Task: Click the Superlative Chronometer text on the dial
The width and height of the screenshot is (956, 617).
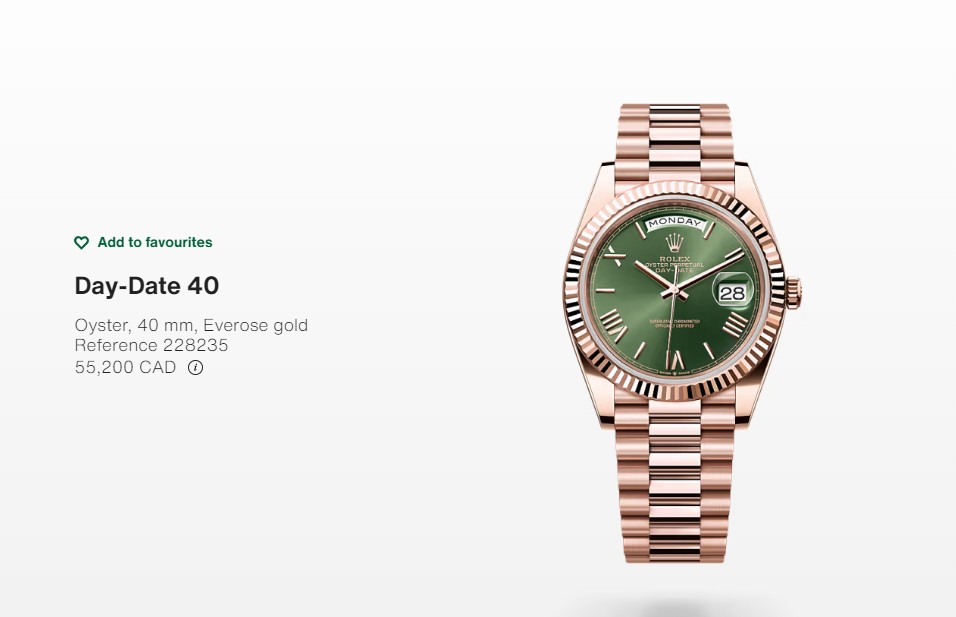Action: (674, 321)
